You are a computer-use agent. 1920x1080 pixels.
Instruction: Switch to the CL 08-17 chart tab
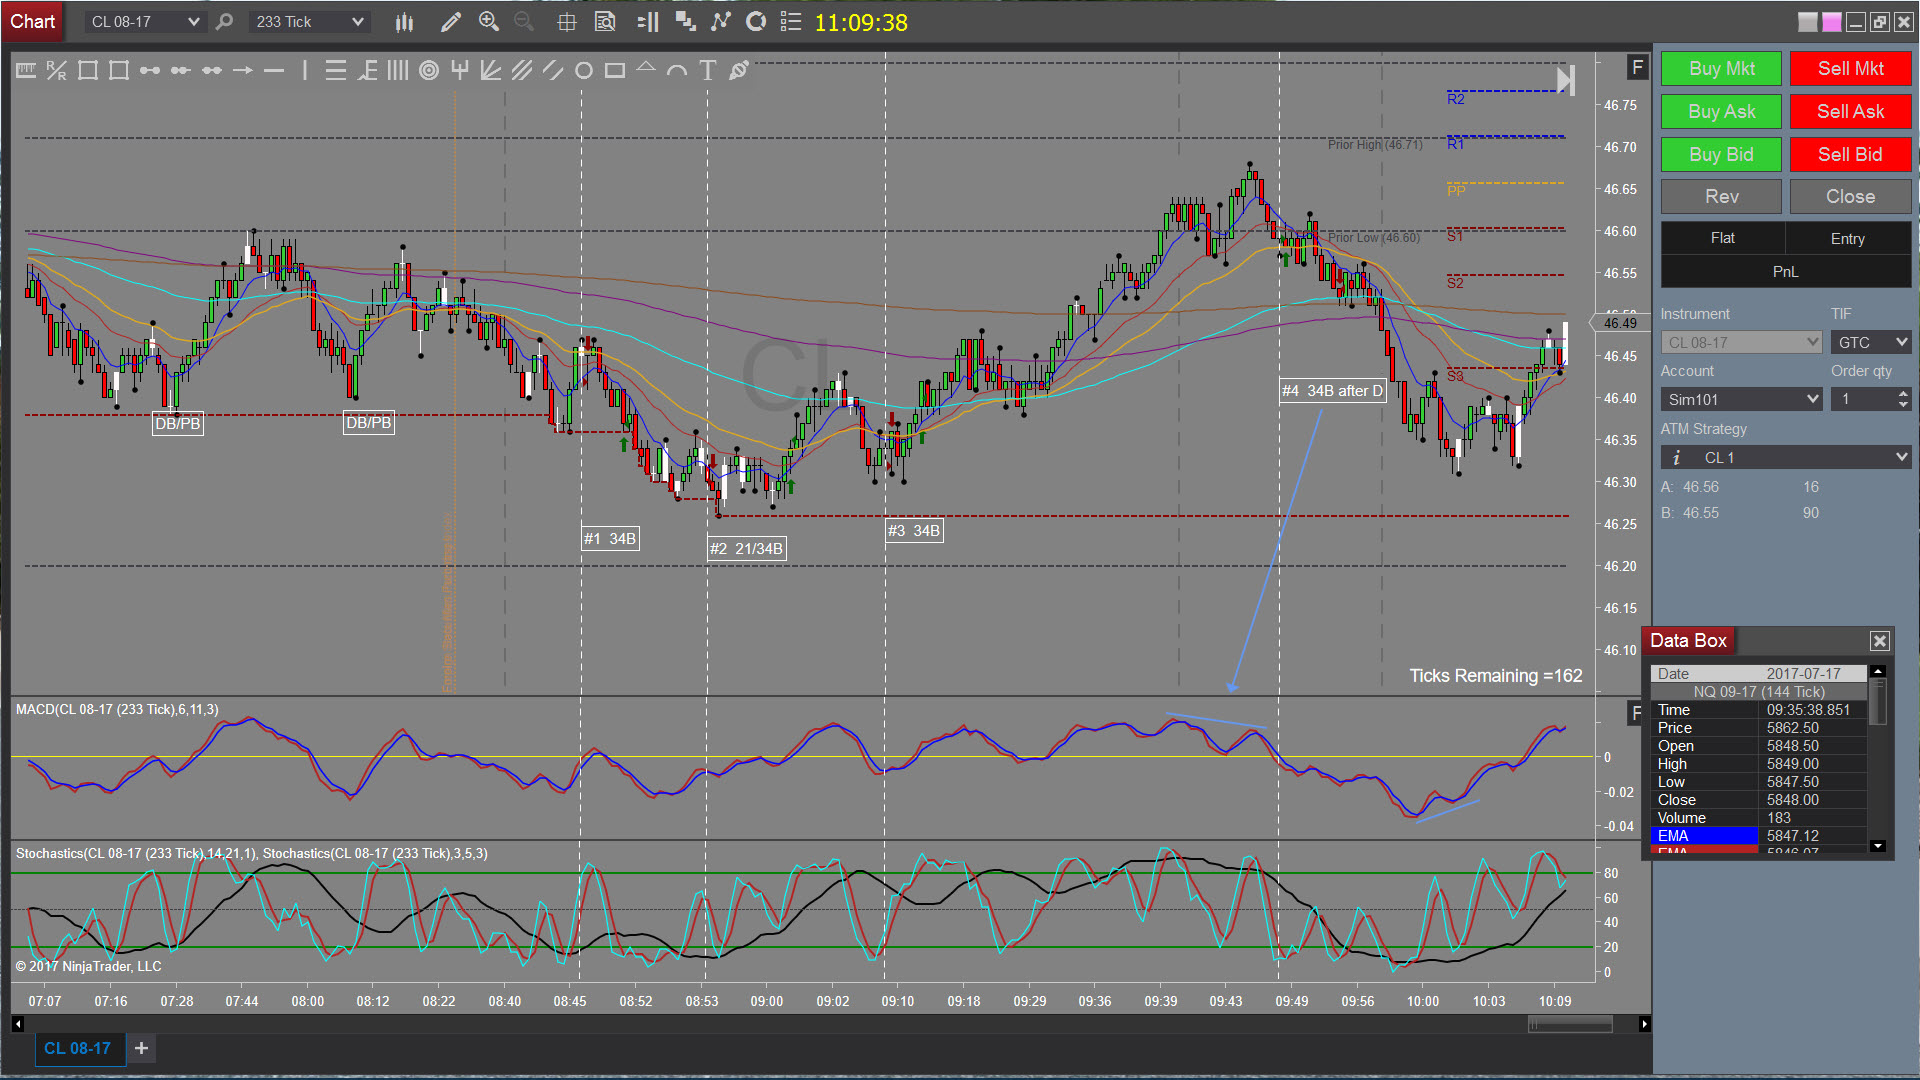(x=78, y=1048)
